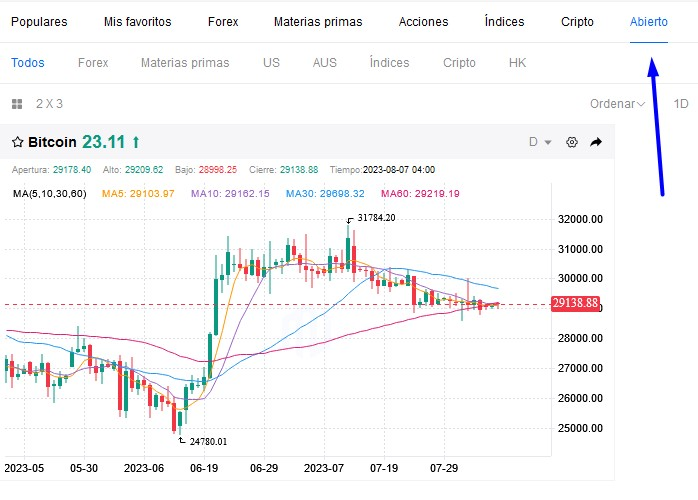Open chart settings gear icon

coord(572,142)
